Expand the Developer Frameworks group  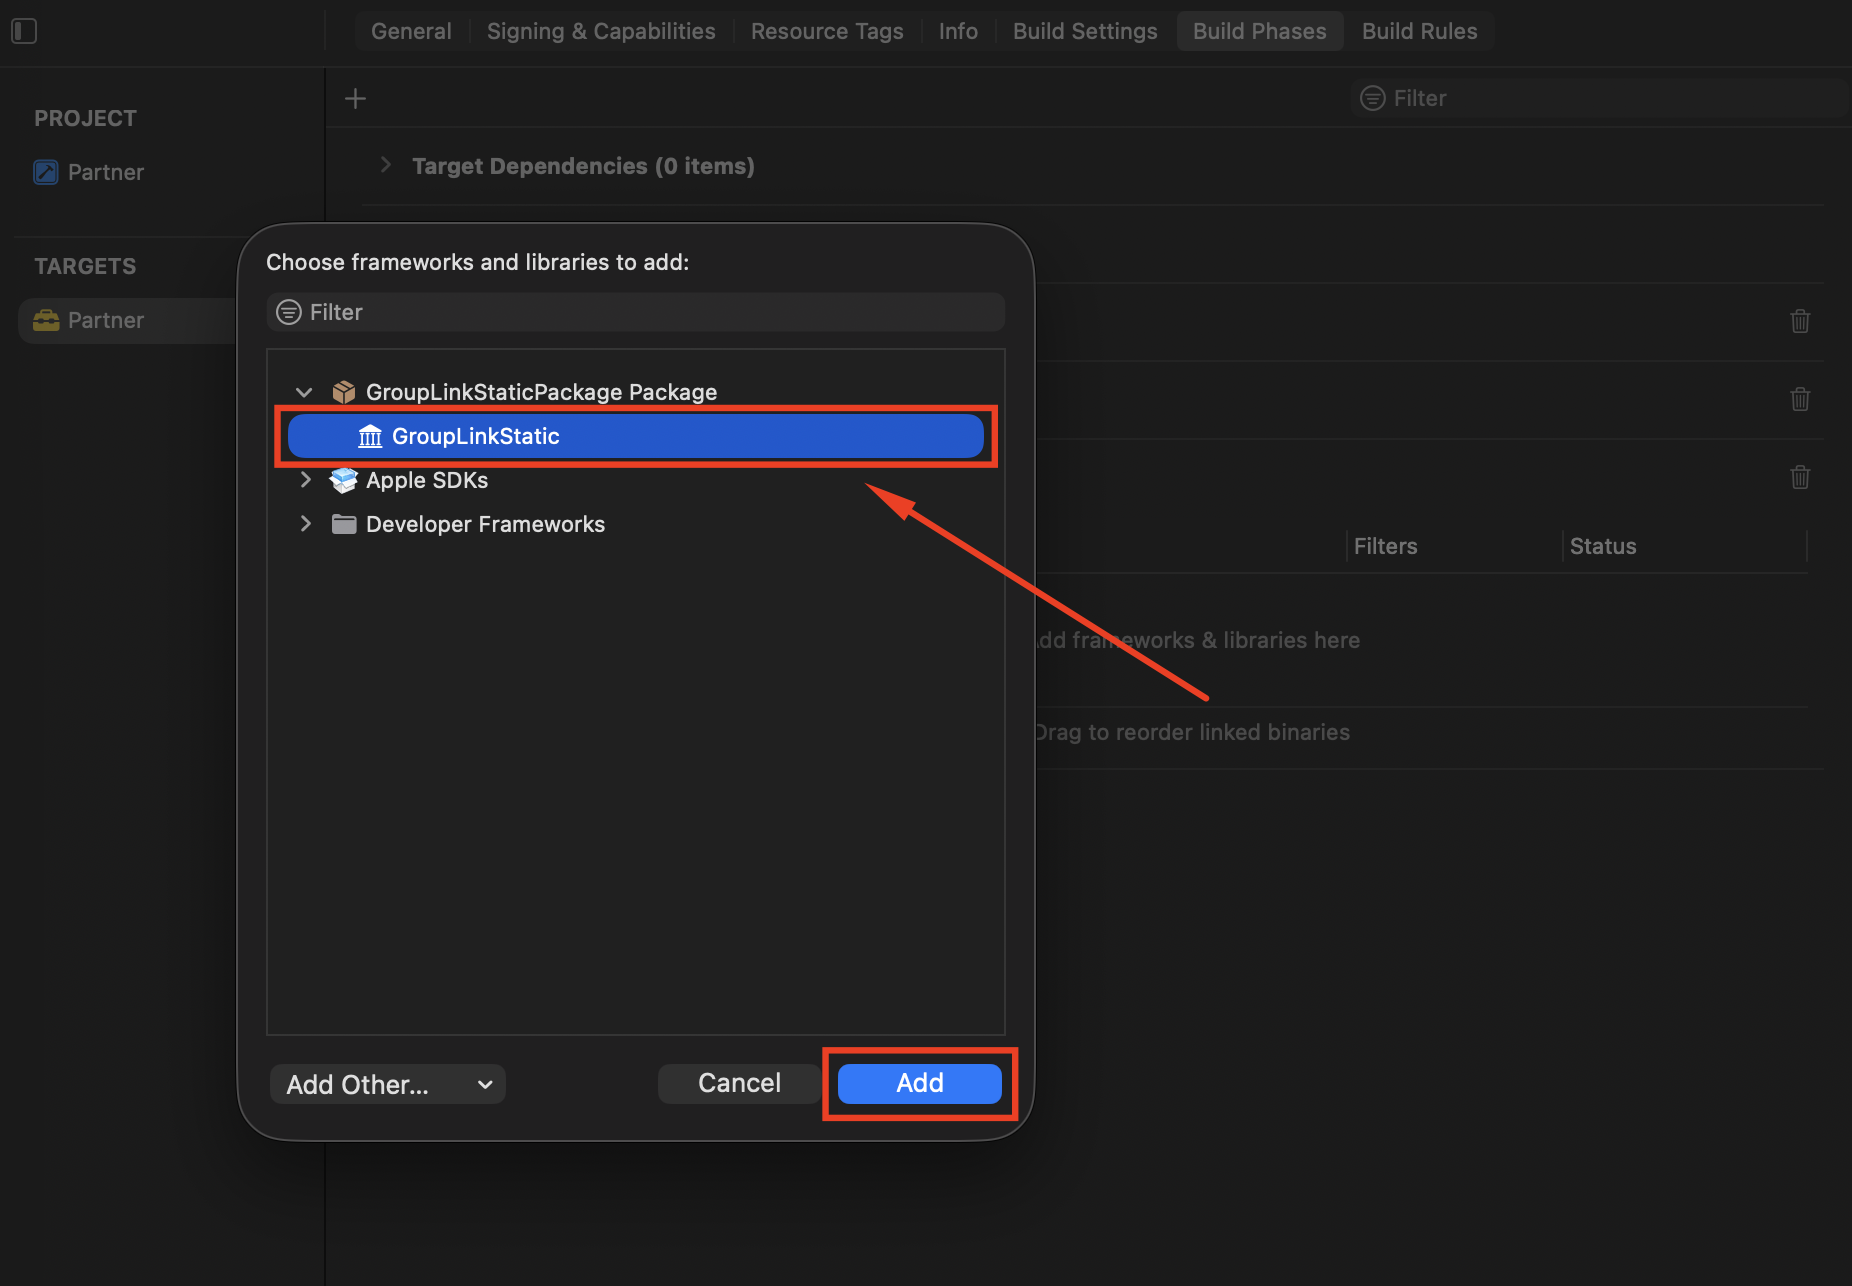coord(306,523)
